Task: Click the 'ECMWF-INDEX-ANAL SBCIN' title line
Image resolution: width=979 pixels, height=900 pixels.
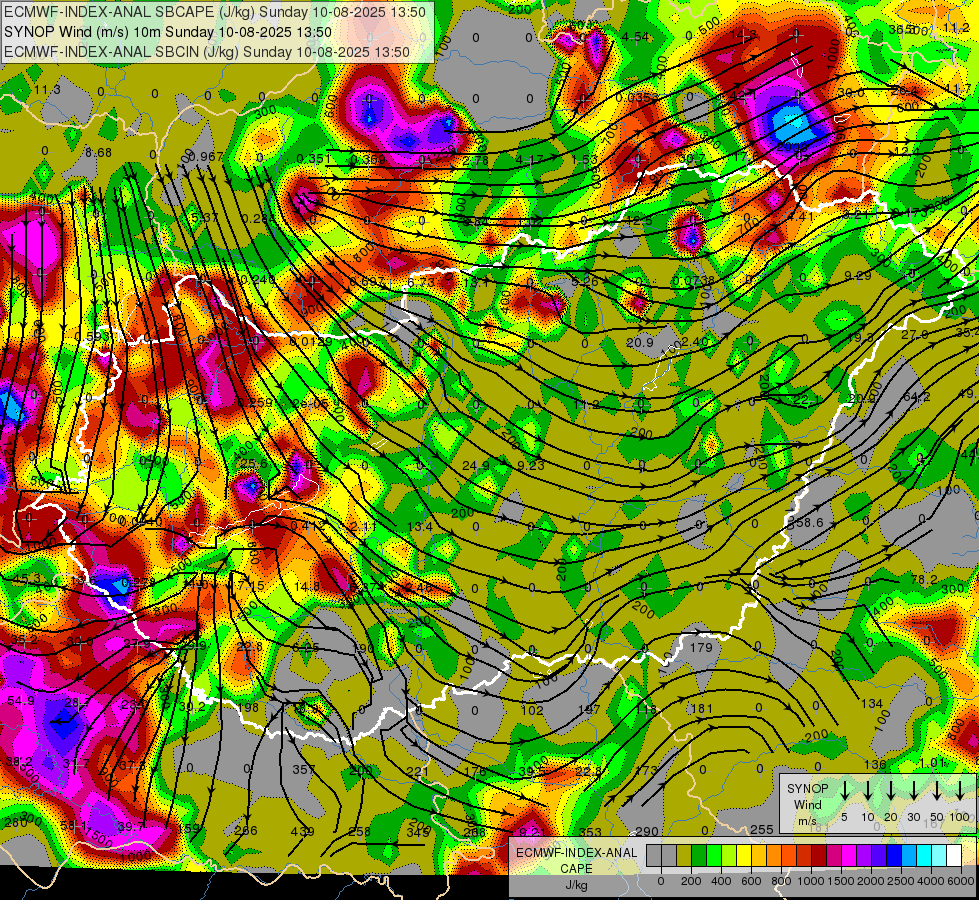Action: point(207,52)
